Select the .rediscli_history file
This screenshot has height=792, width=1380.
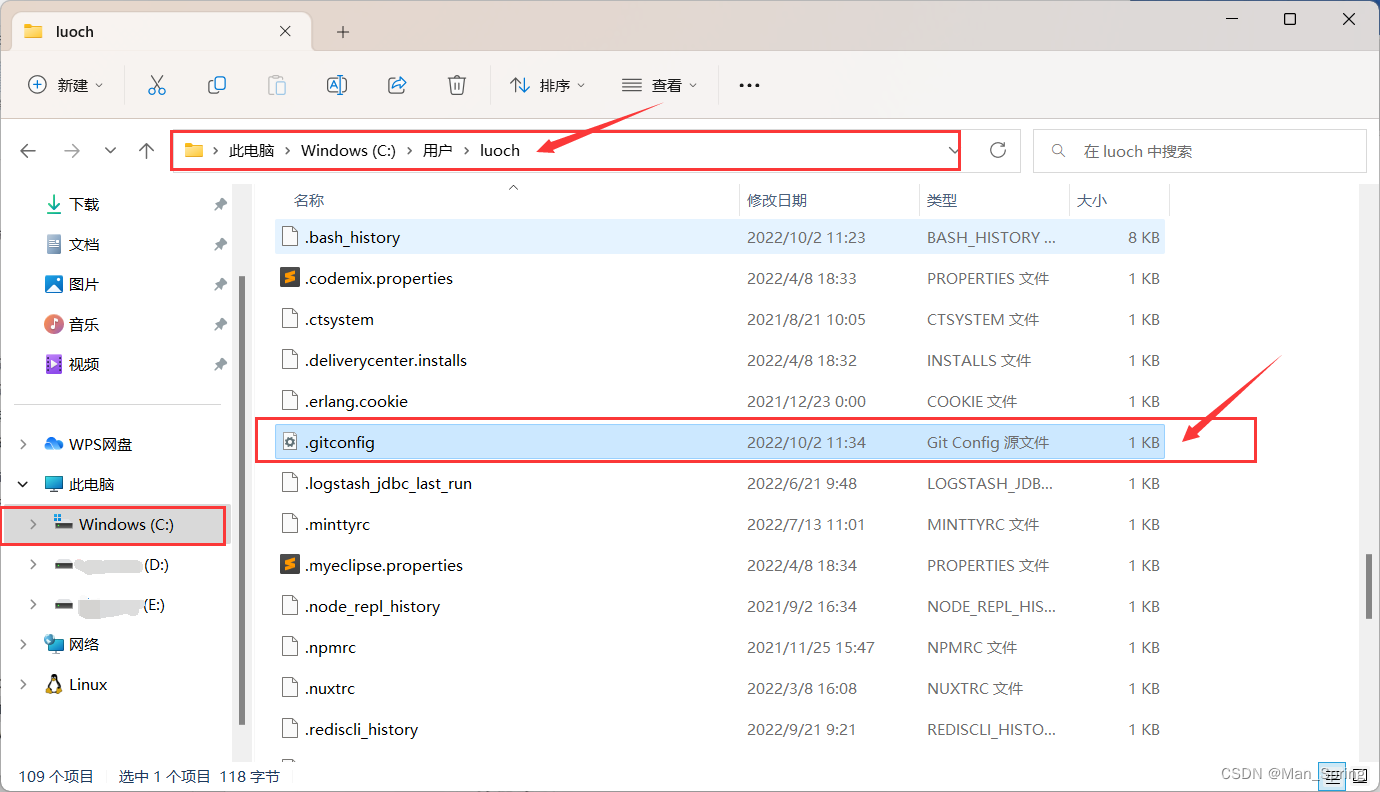pyautogui.click(x=720, y=729)
